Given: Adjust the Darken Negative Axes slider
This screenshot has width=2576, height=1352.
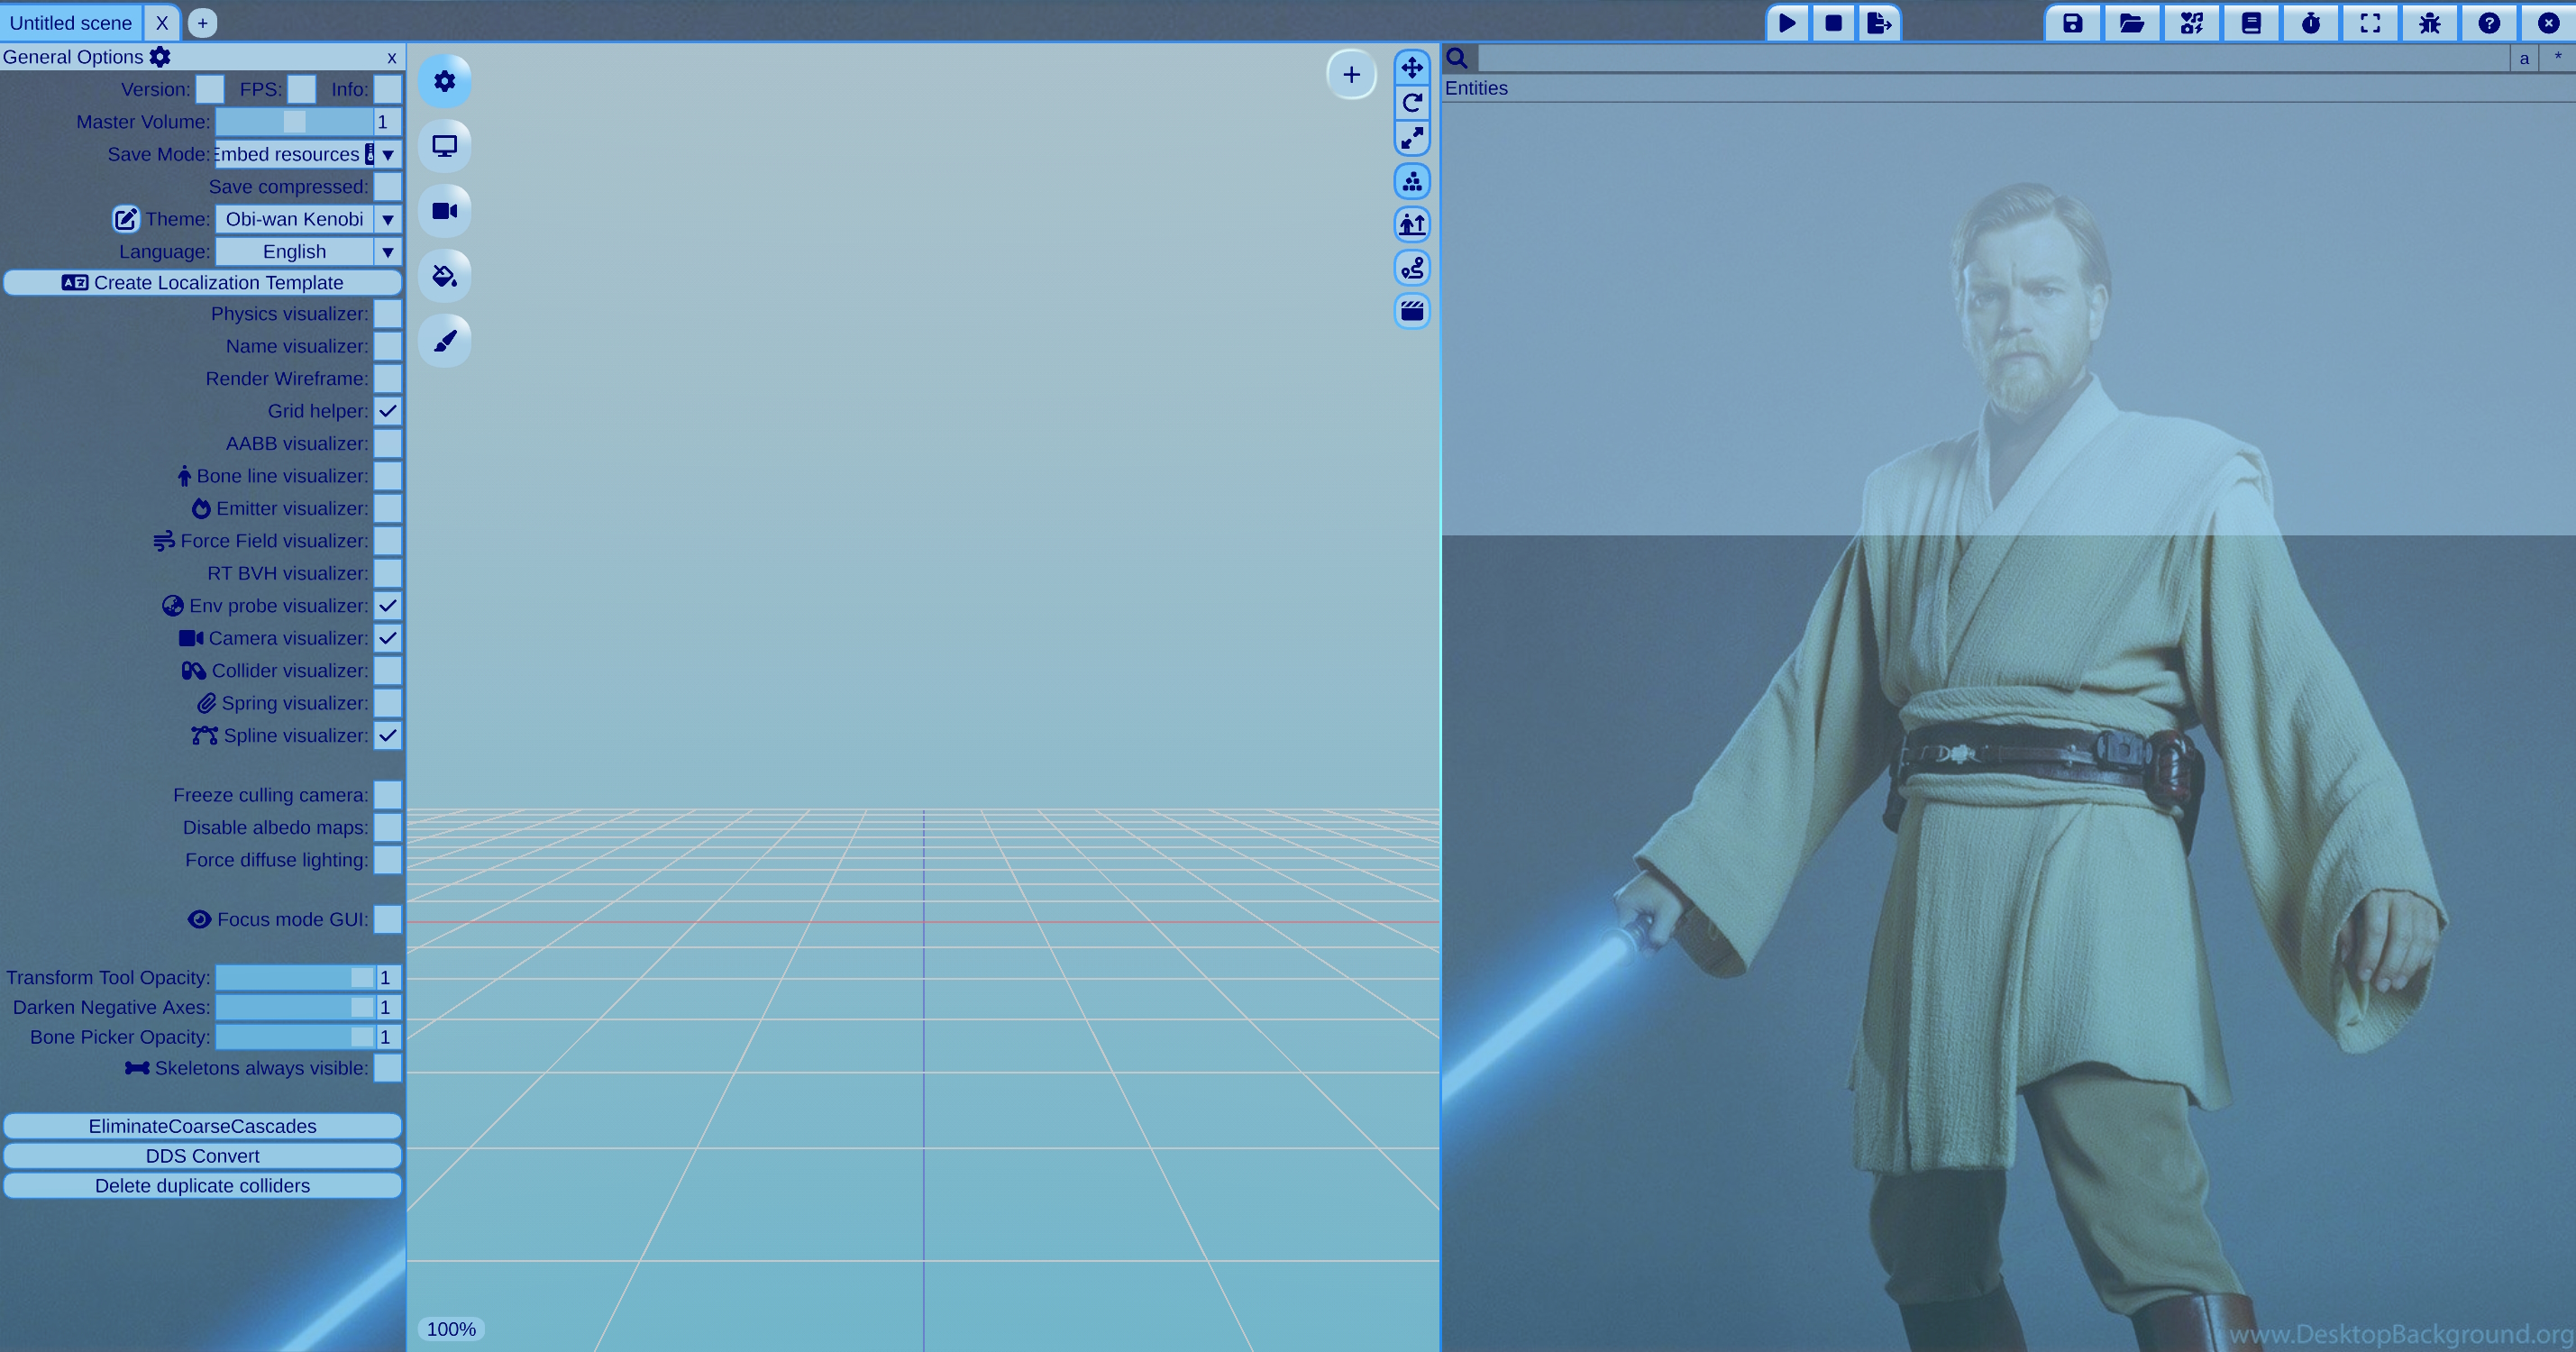Looking at the screenshot, I should pyautogui.click(x=295, y=1007).
